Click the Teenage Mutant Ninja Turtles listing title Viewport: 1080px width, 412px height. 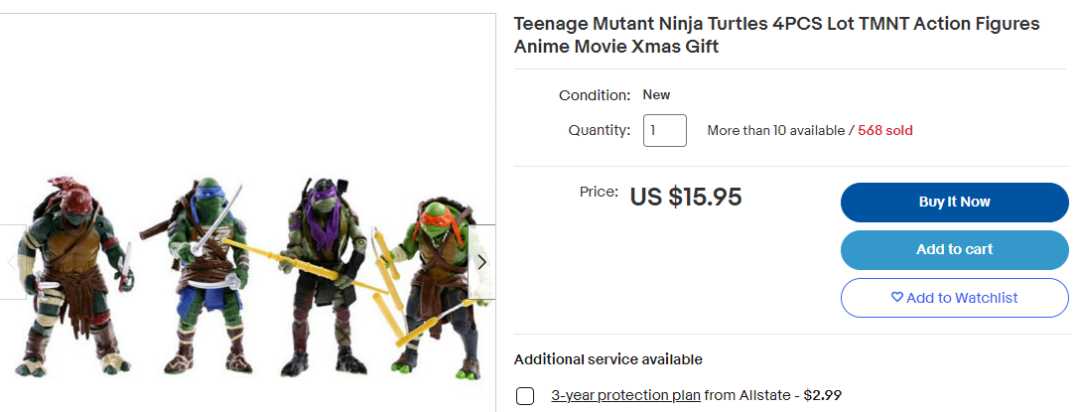(x=776, y=35)
